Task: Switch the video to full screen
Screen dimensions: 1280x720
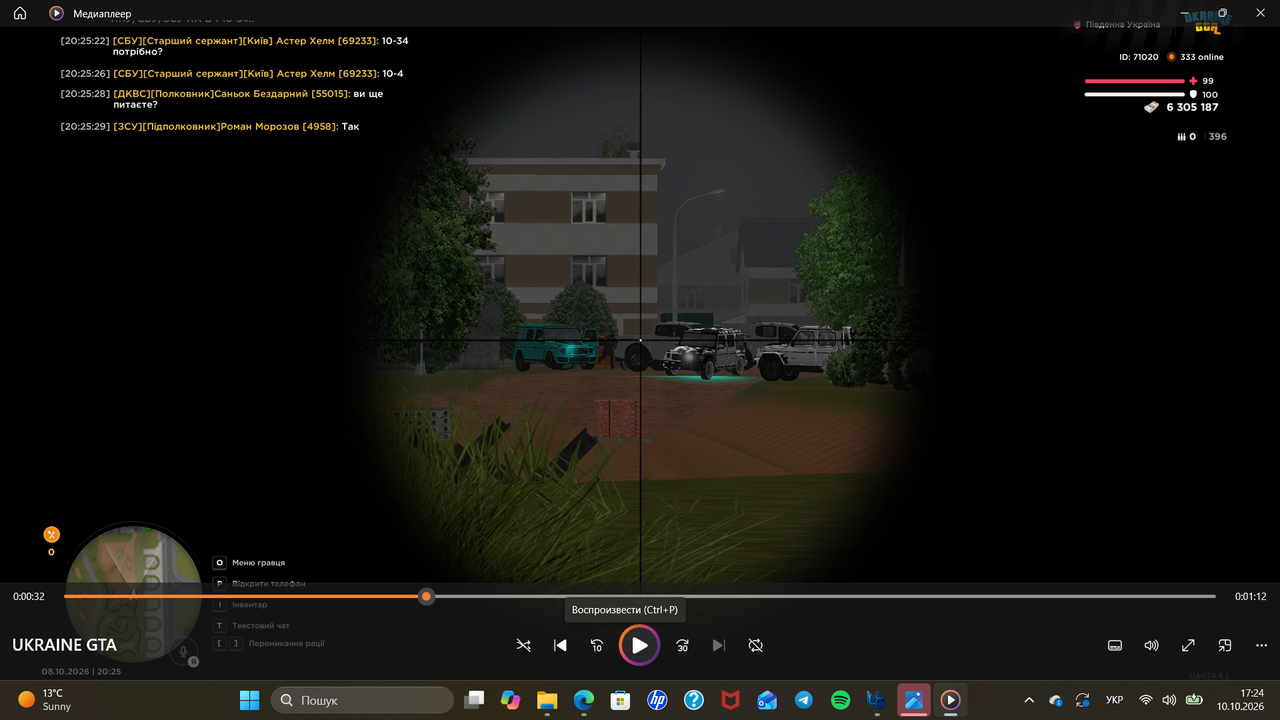Action: pos(1188,646)
